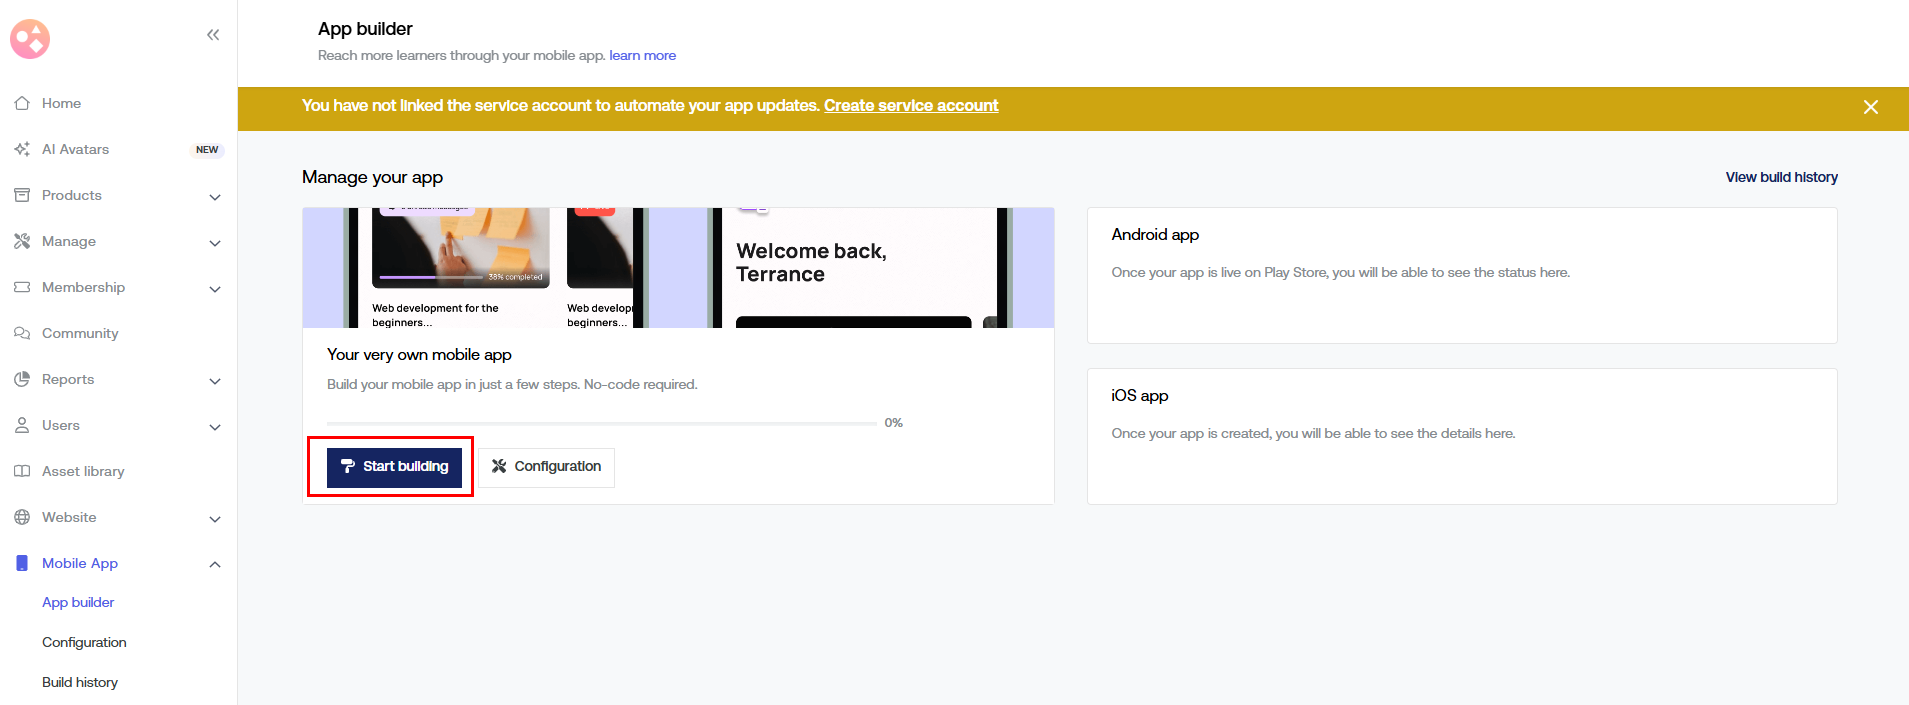Expand the Products menu chevron
1909x705 pixels.
point(215,197)
